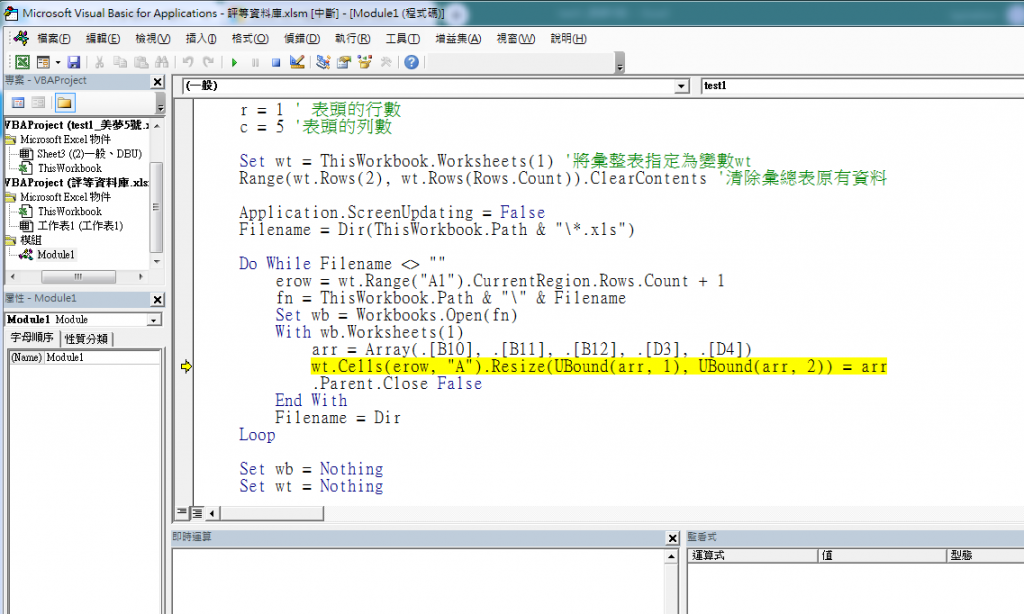The height and width of the screenshot is (614, 1024).
Task: Open the 檔案(F) menu
Action: pyautogui.click(x=54, y=39)
